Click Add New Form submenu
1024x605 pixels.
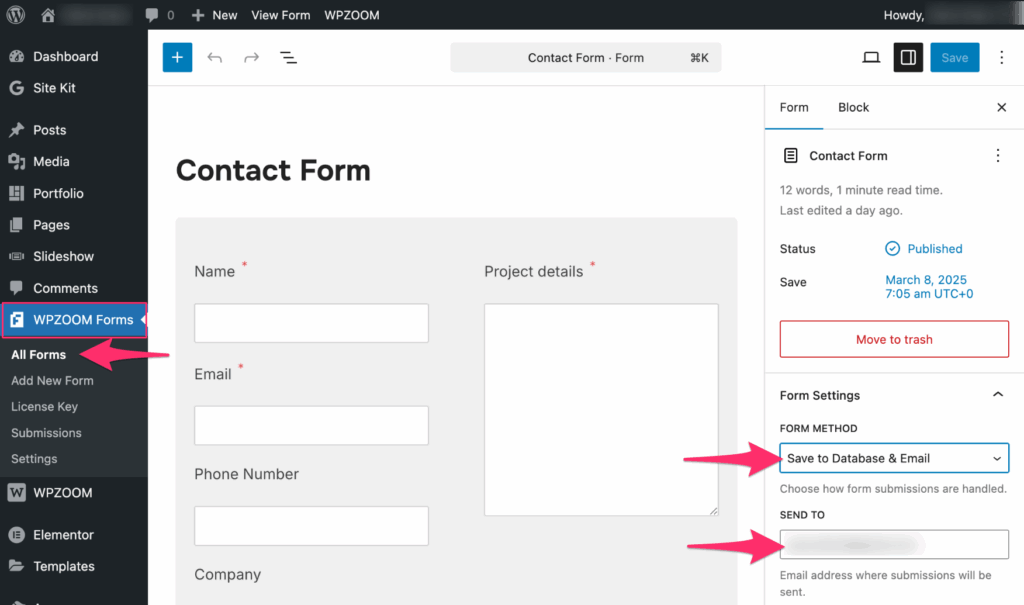tap(52, 380)
